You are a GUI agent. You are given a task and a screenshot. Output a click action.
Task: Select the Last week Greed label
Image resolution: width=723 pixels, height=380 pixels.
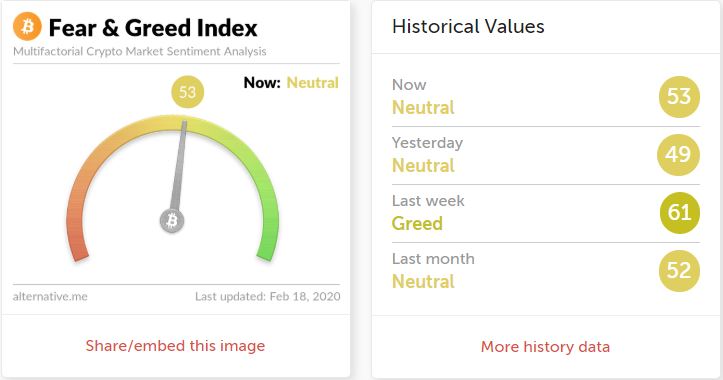tap(417, 224)
